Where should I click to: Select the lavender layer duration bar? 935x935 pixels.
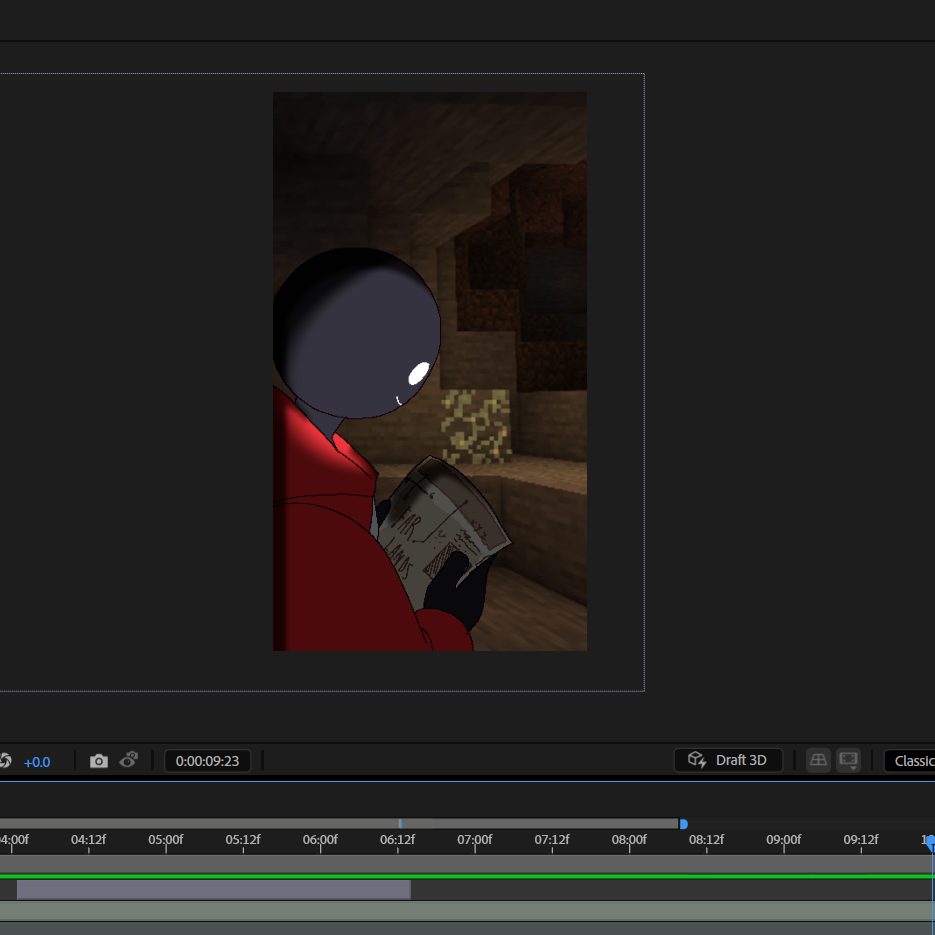pyautogui.click(x=213, y=890)
